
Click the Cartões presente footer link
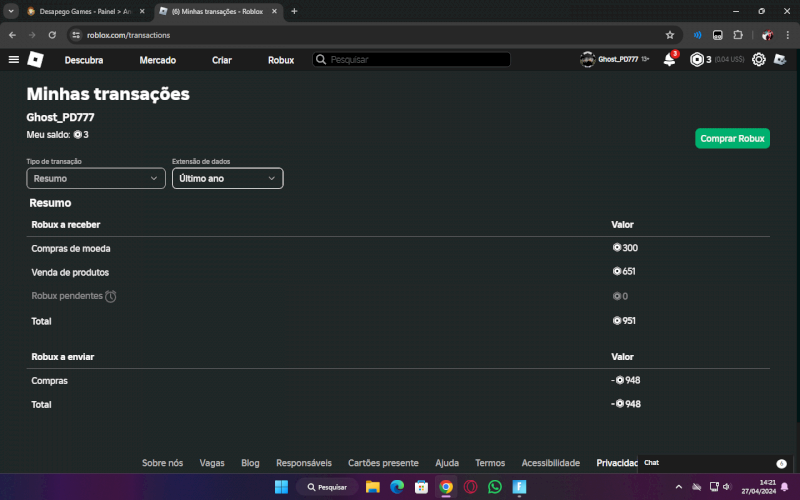click(383, 463)
